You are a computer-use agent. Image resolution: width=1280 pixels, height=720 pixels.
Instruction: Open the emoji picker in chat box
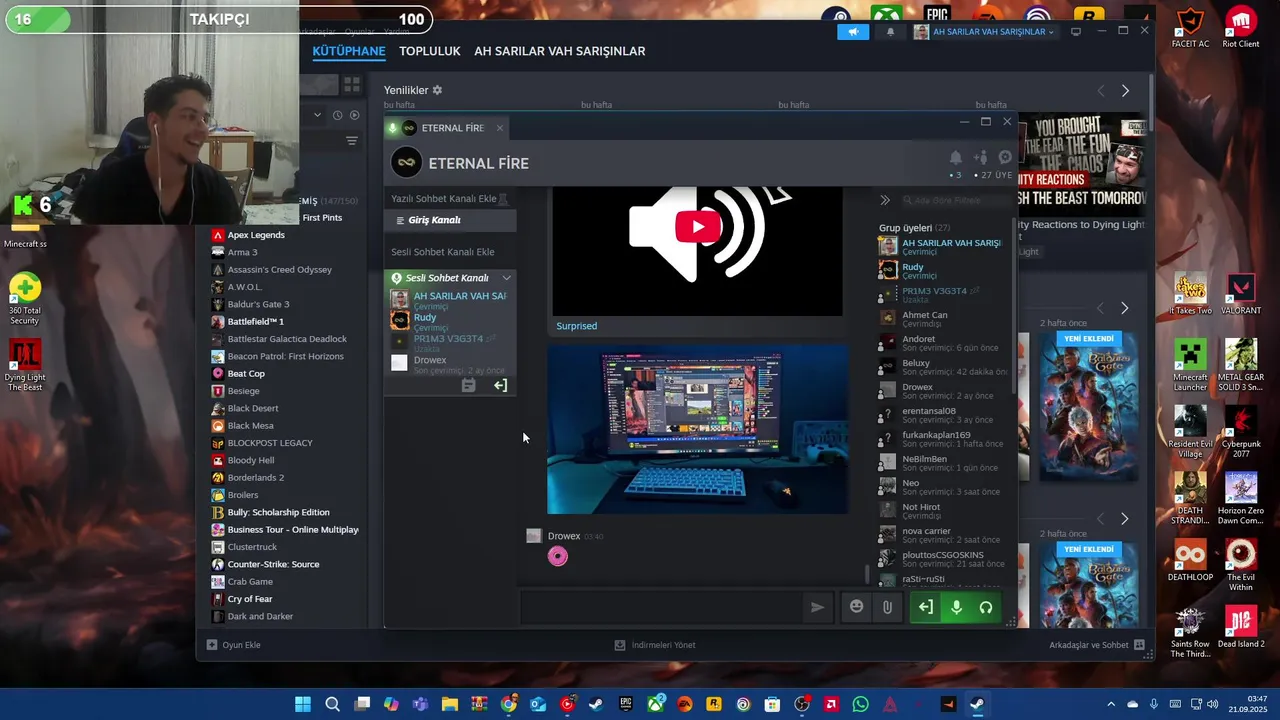coord(856,607)
